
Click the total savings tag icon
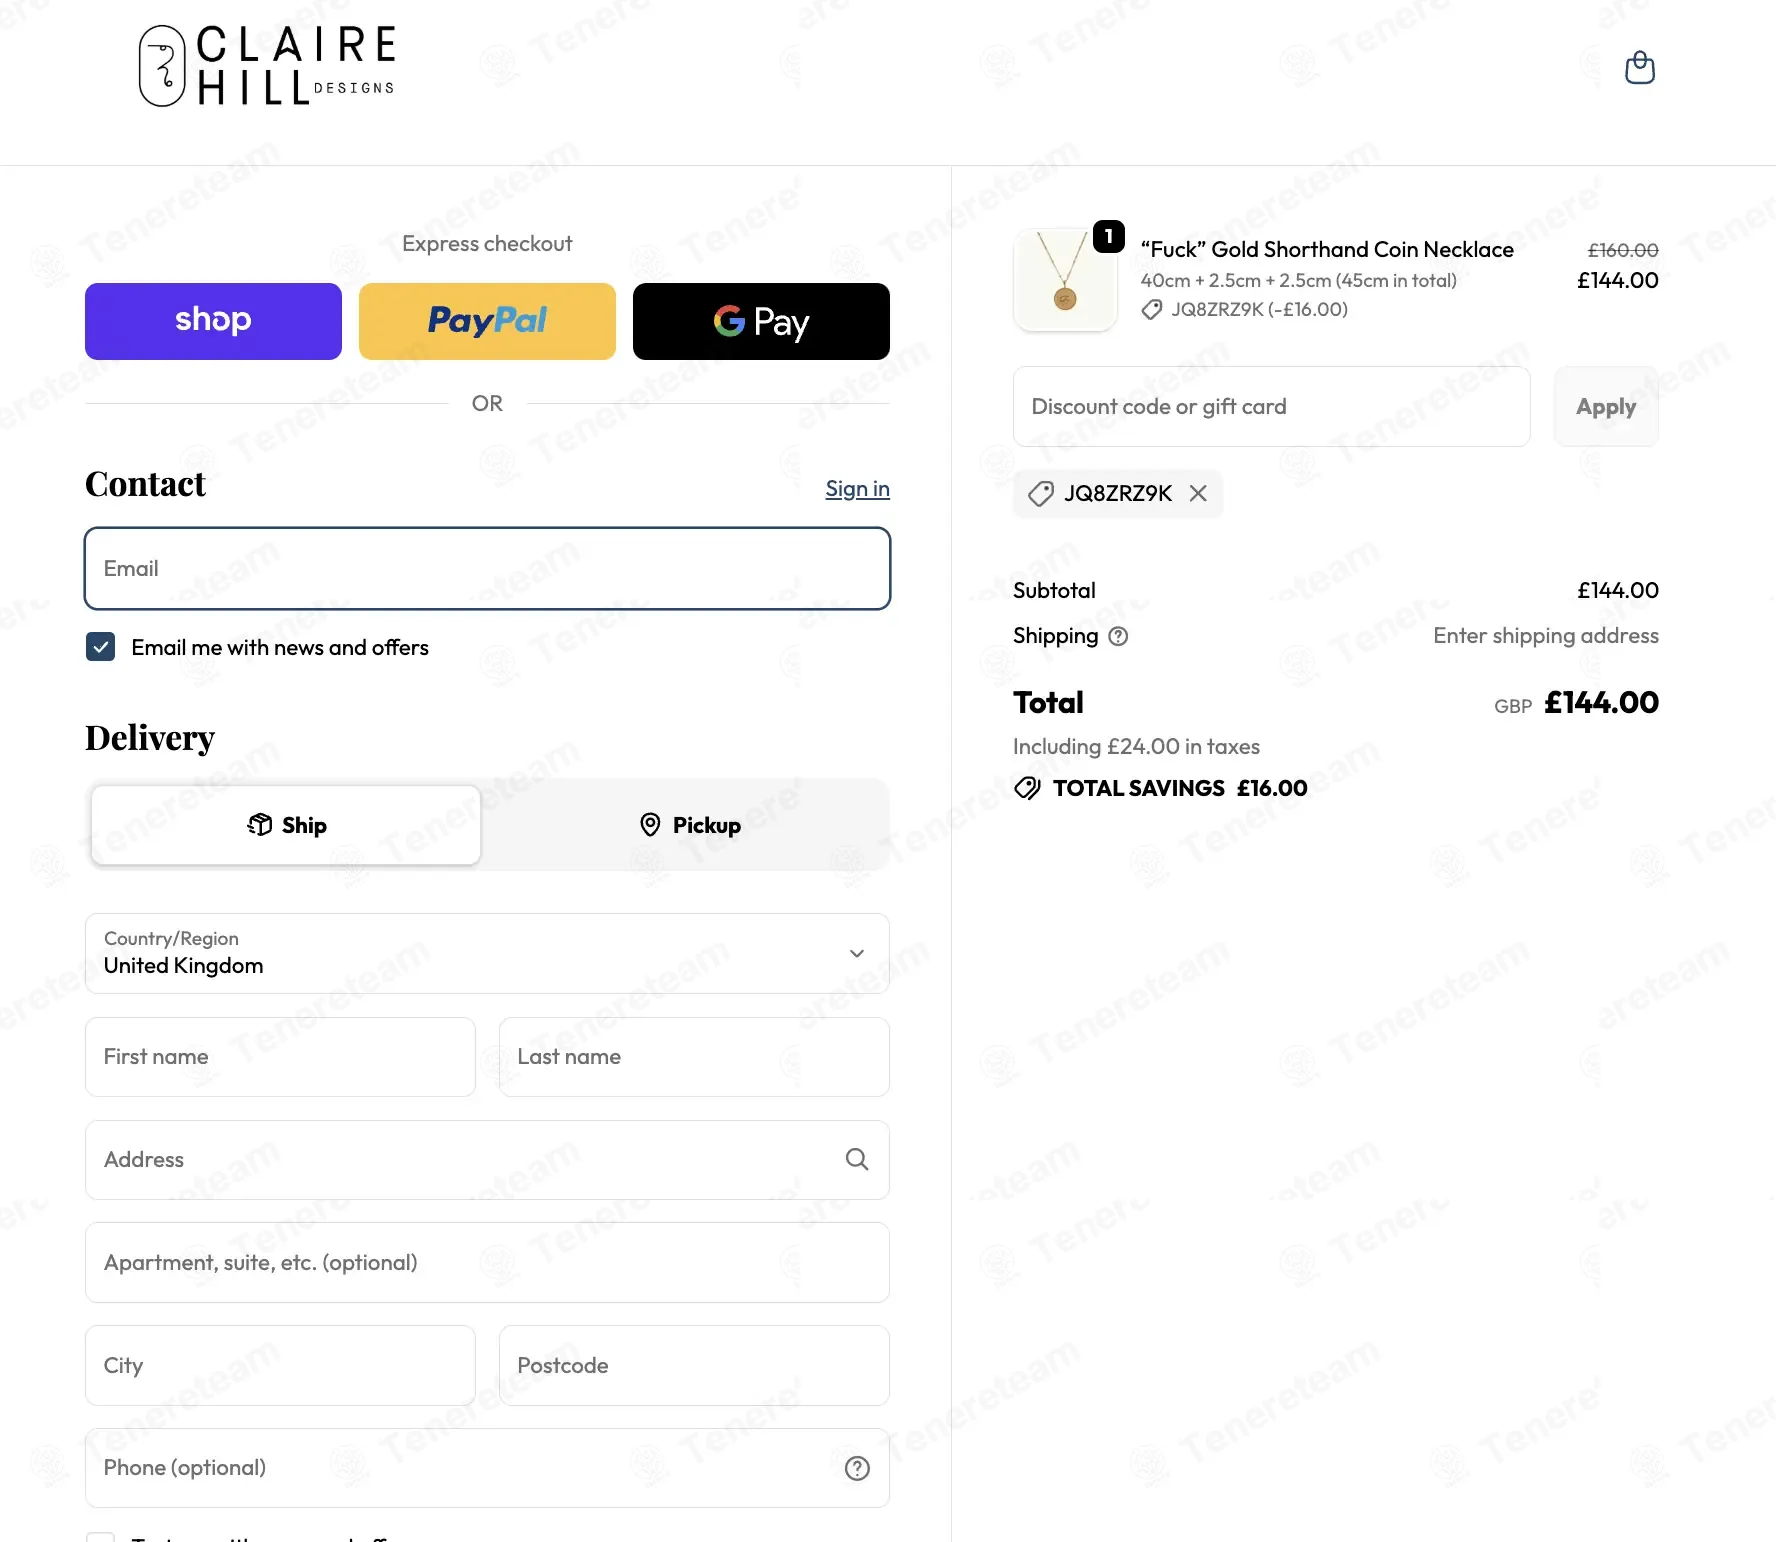coord(1027,788)
